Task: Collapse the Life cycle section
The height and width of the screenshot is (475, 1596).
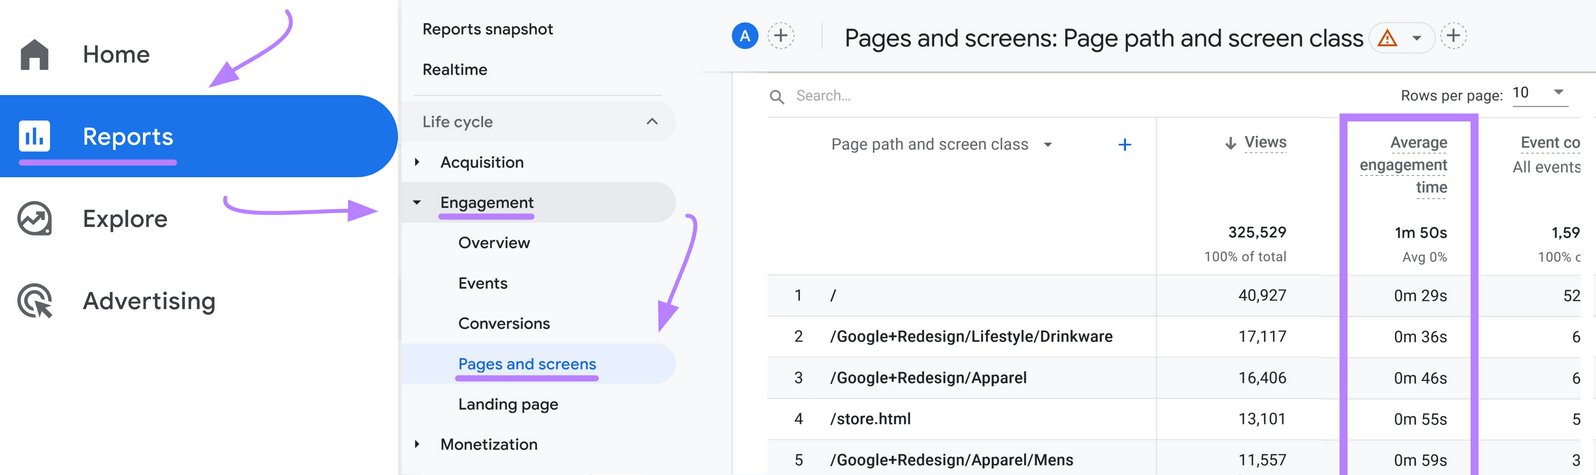Action: [652, 122]
